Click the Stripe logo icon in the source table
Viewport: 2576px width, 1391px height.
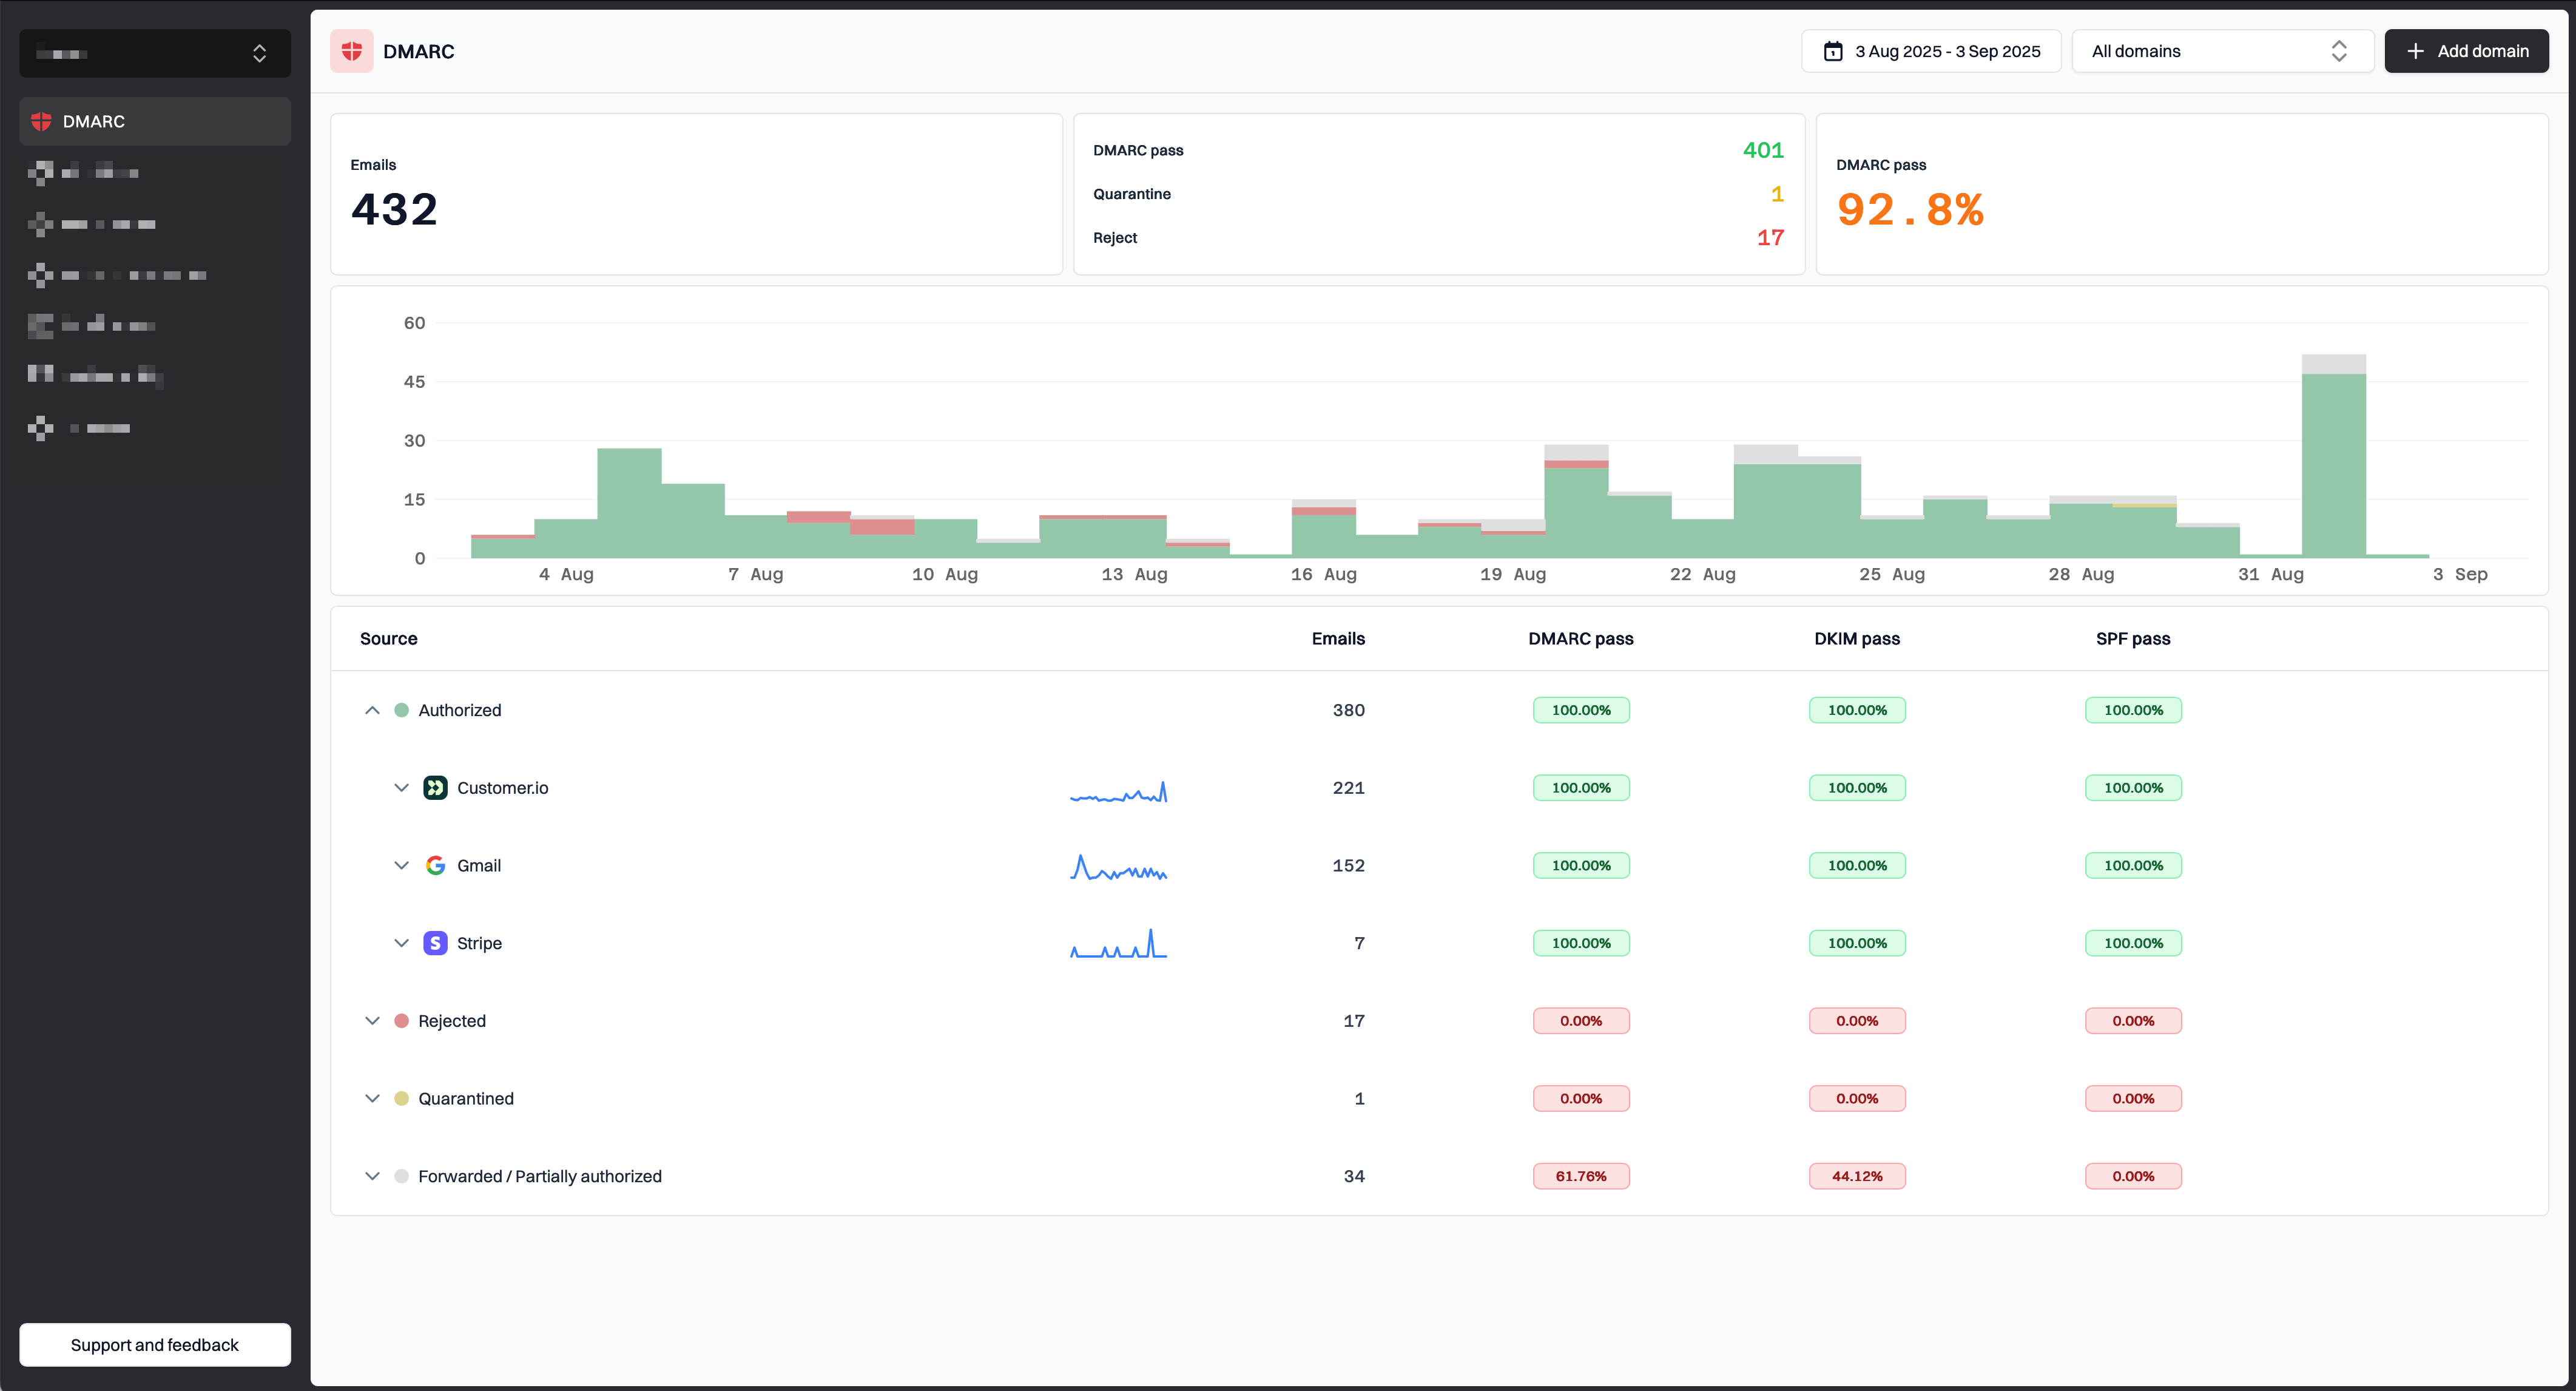(436, 942)
